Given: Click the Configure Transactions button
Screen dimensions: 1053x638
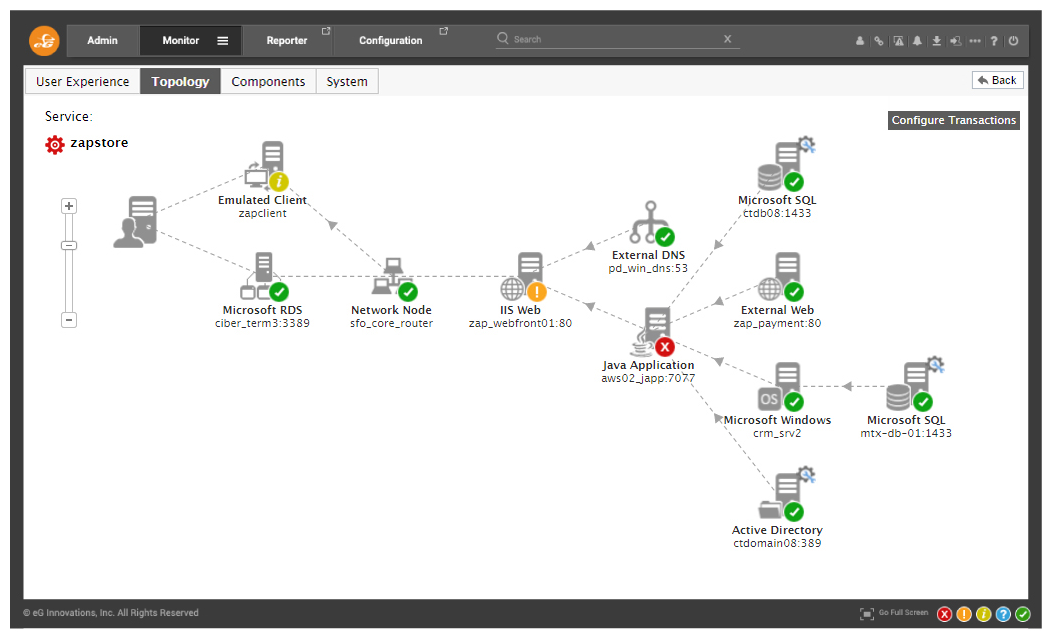Looking at the screenshot, I should click(954, 120).
